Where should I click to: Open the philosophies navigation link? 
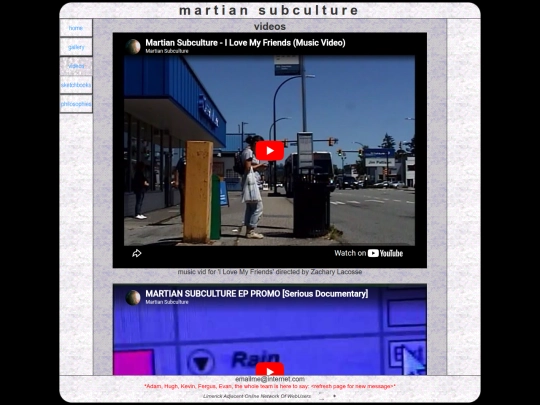pyautogui.click(x=76, y=104)
